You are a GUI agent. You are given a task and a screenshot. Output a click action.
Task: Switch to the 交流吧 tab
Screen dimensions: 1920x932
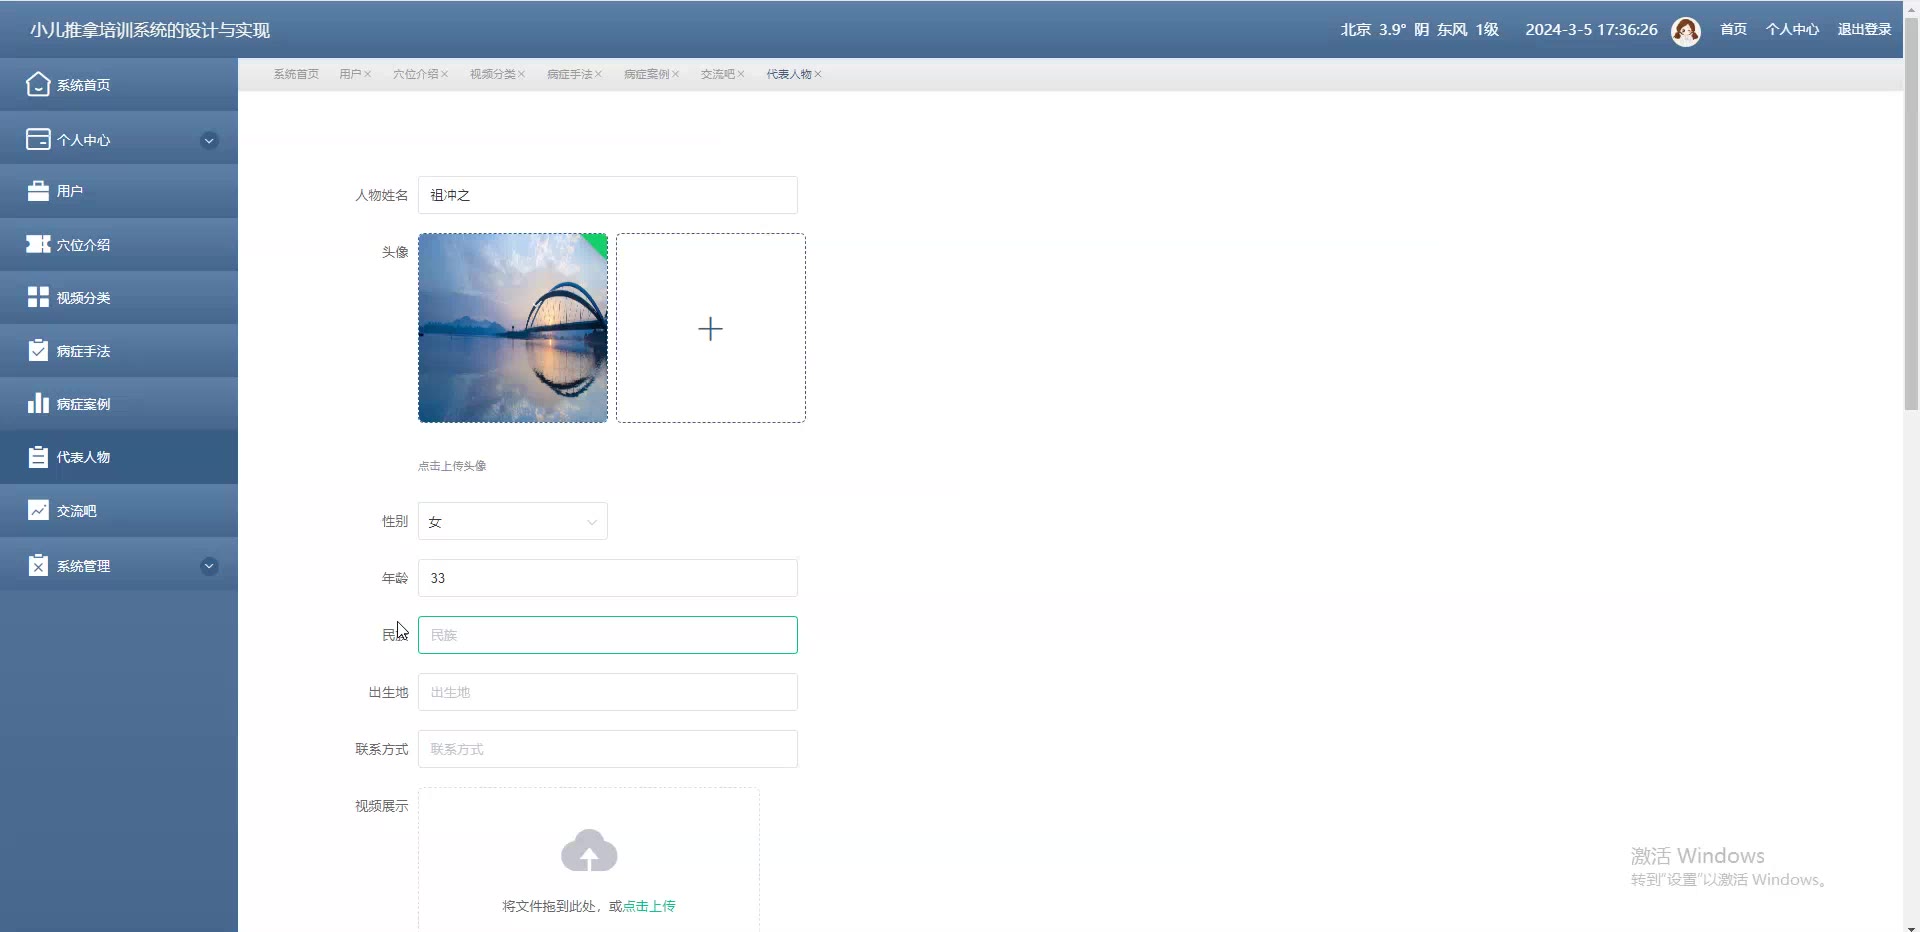(718, 74)
